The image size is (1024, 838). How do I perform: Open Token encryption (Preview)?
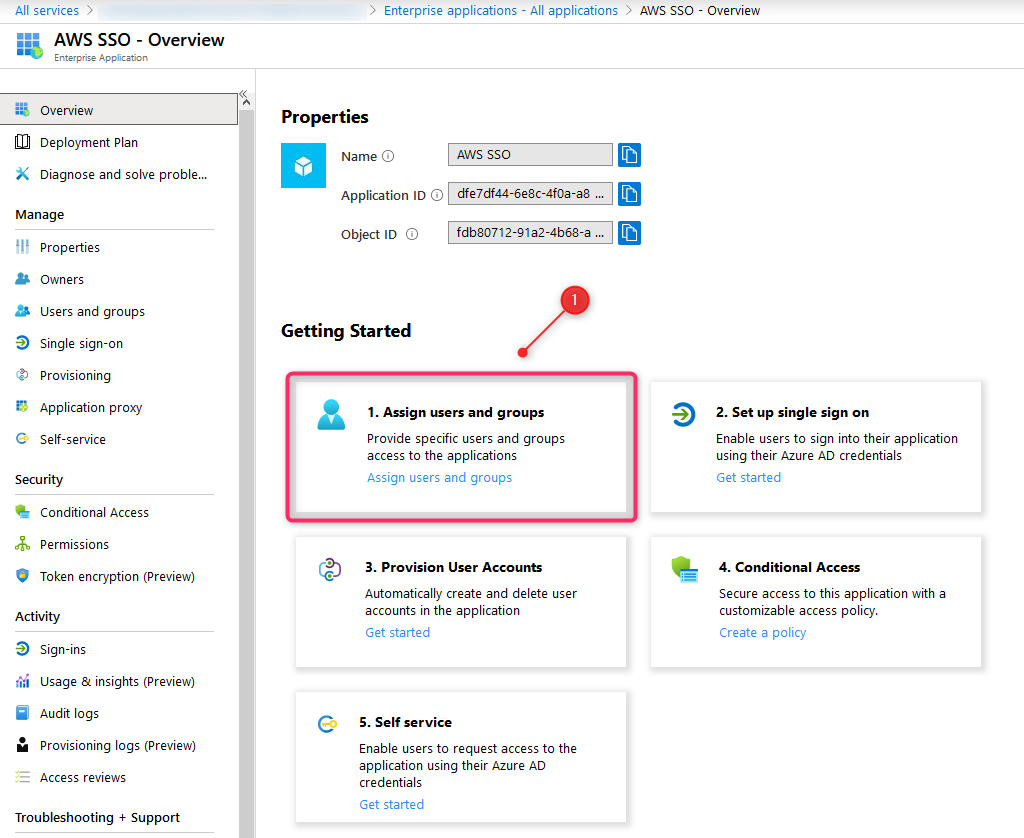118,576
